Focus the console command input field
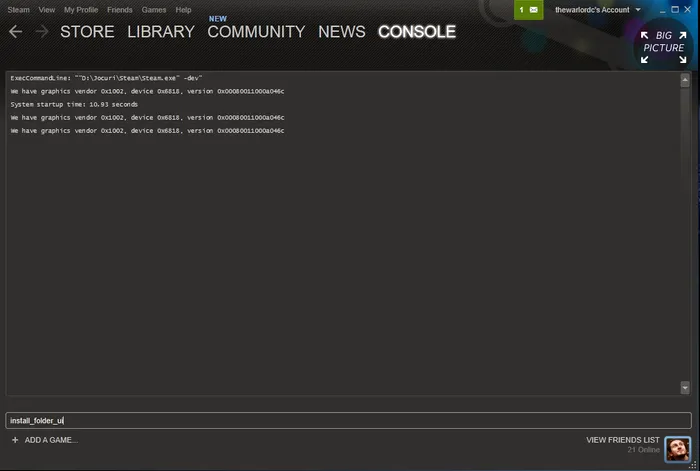 tap(348, 421)
